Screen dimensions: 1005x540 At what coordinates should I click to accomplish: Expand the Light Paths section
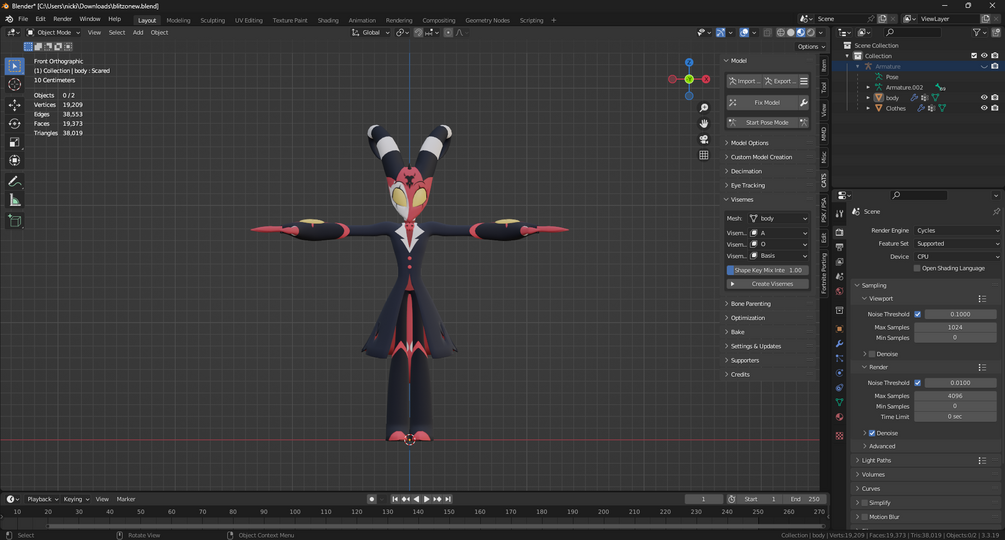[x=876, y=461]
